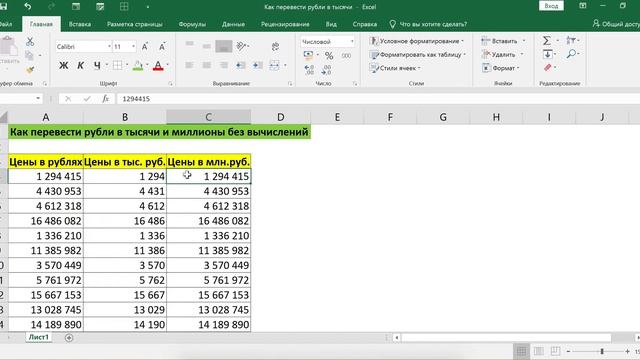The image size is (640, 360).
Task: Click the Wrap Text icon
Action: pos(276,46)
